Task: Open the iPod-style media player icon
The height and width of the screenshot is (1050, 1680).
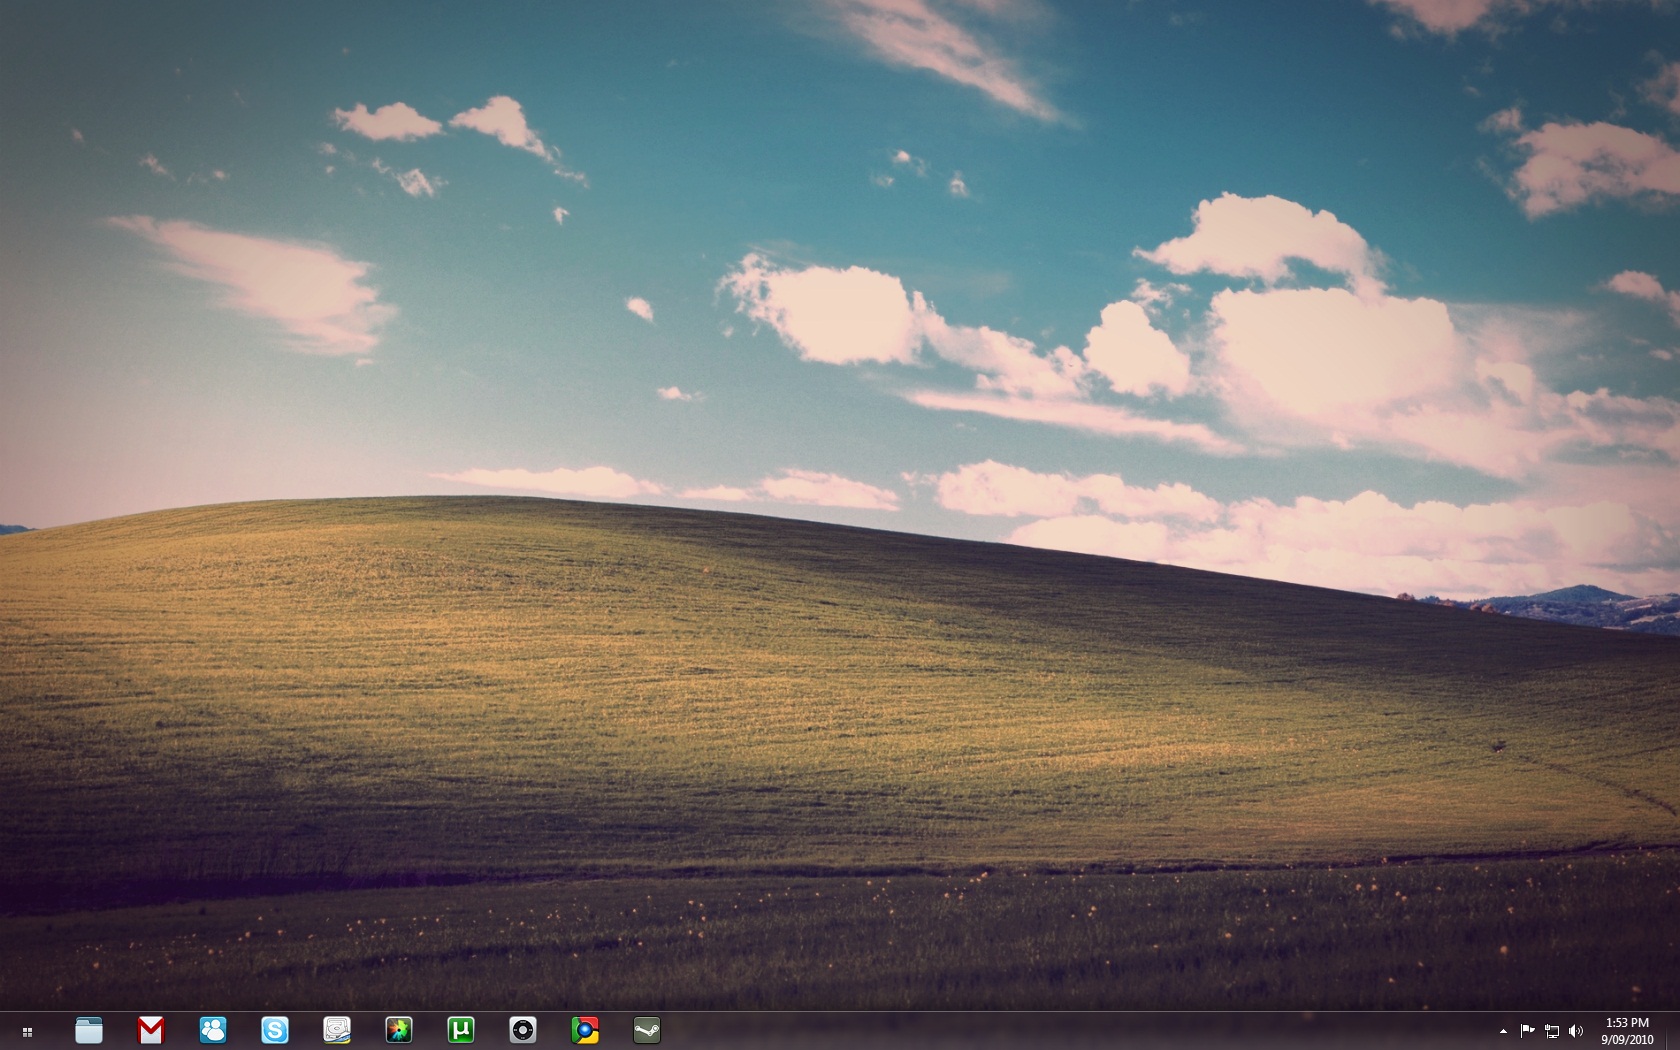Action: pos(523,1030)
